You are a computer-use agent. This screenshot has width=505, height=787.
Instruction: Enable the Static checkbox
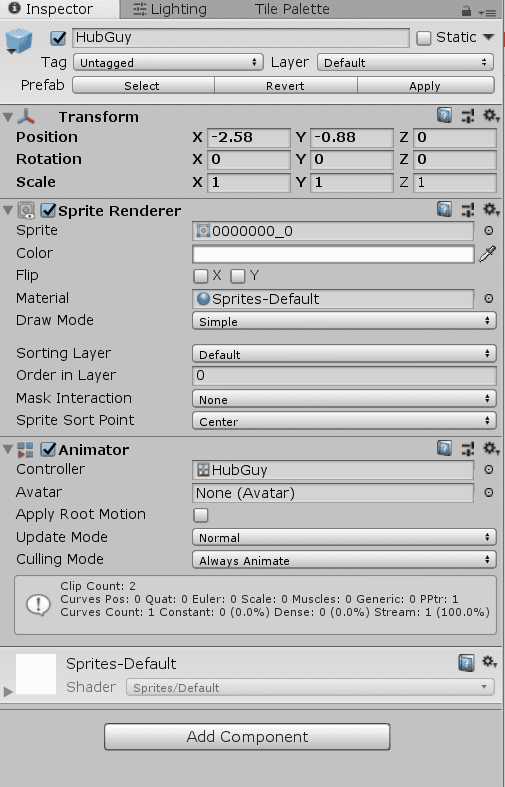[424, 38]
